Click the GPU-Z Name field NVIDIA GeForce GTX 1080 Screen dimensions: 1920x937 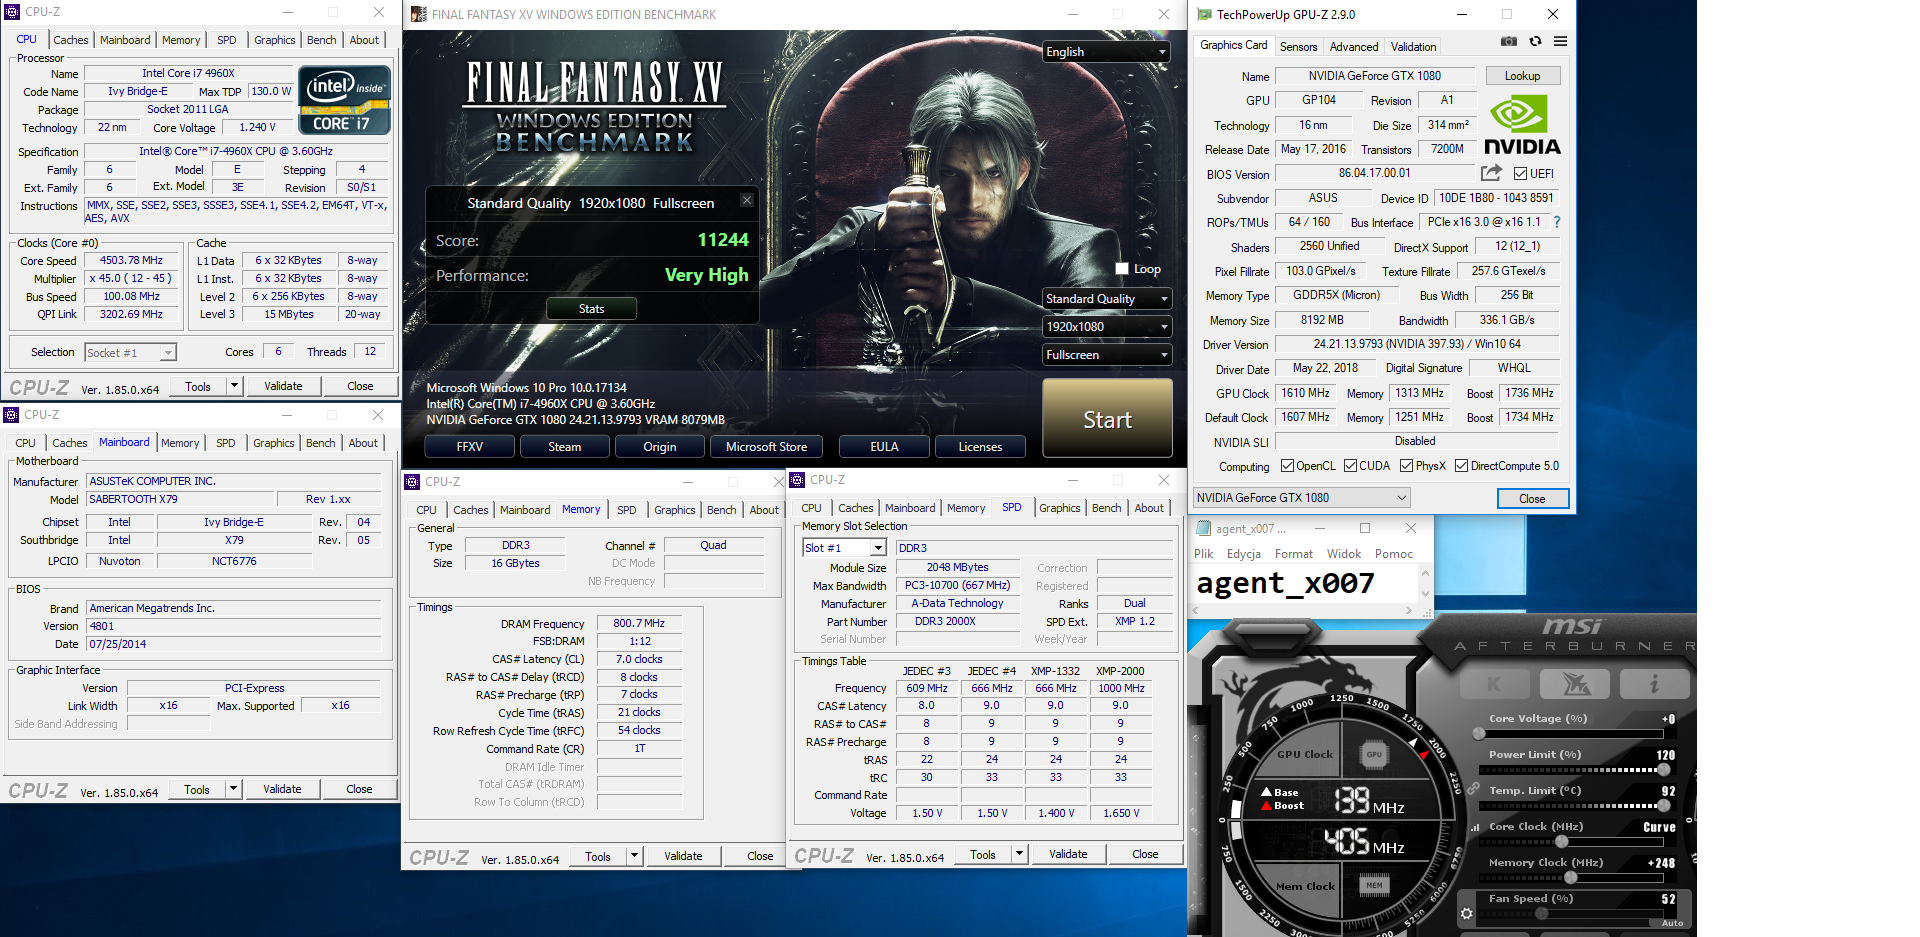[x=1374, y=76]
